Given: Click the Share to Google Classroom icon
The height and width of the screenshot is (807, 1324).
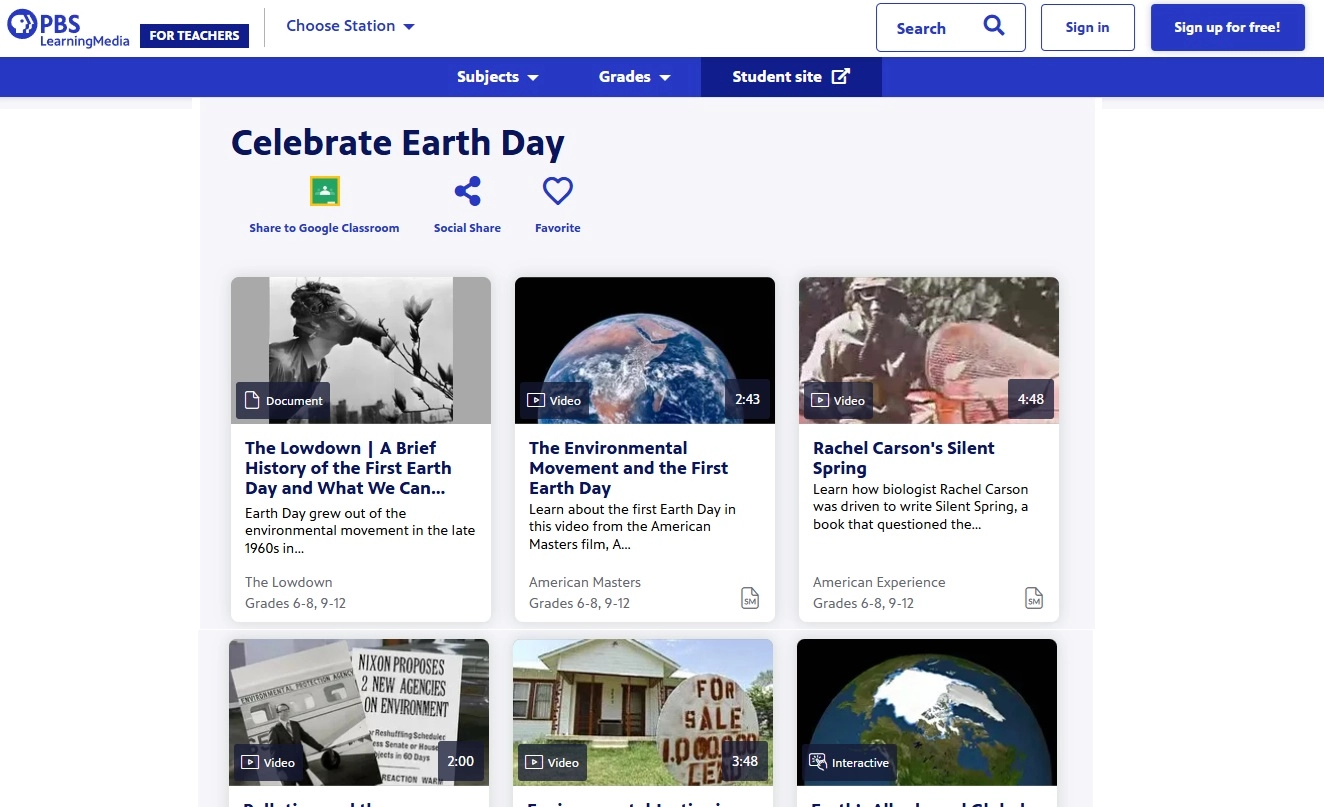Looking at the screenshot, I should [x=324, y=190].
